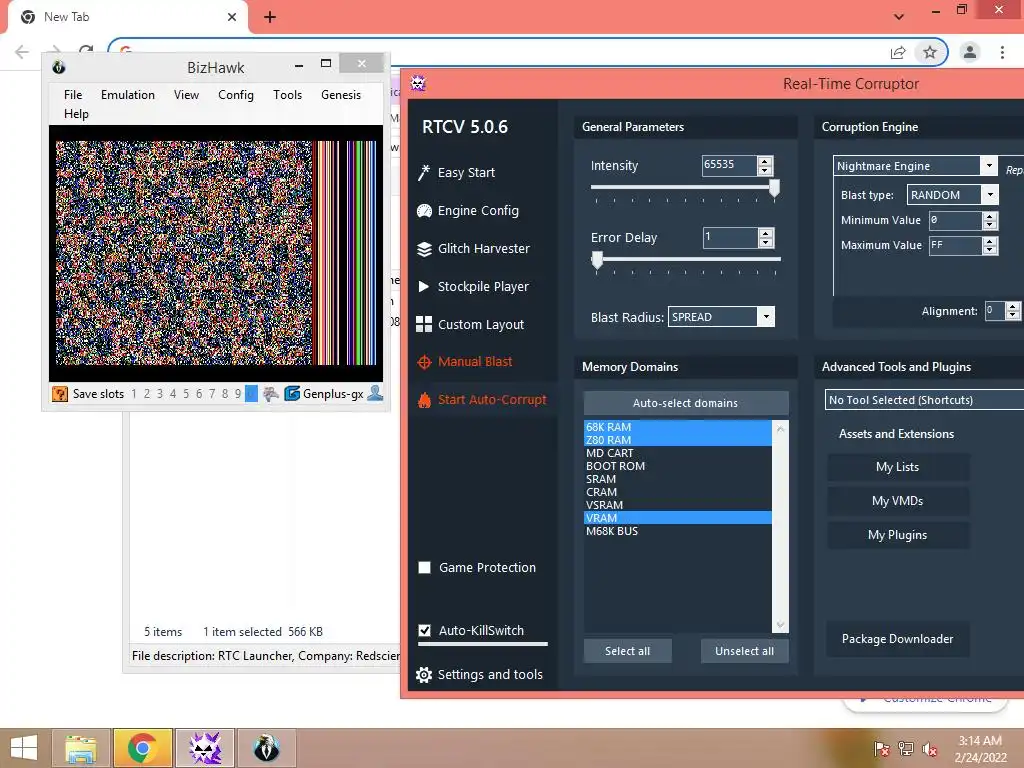The height and width of the screenshot is (768, 1024).
Task: Click the network tray icon
Action: (x=906, y=749)
